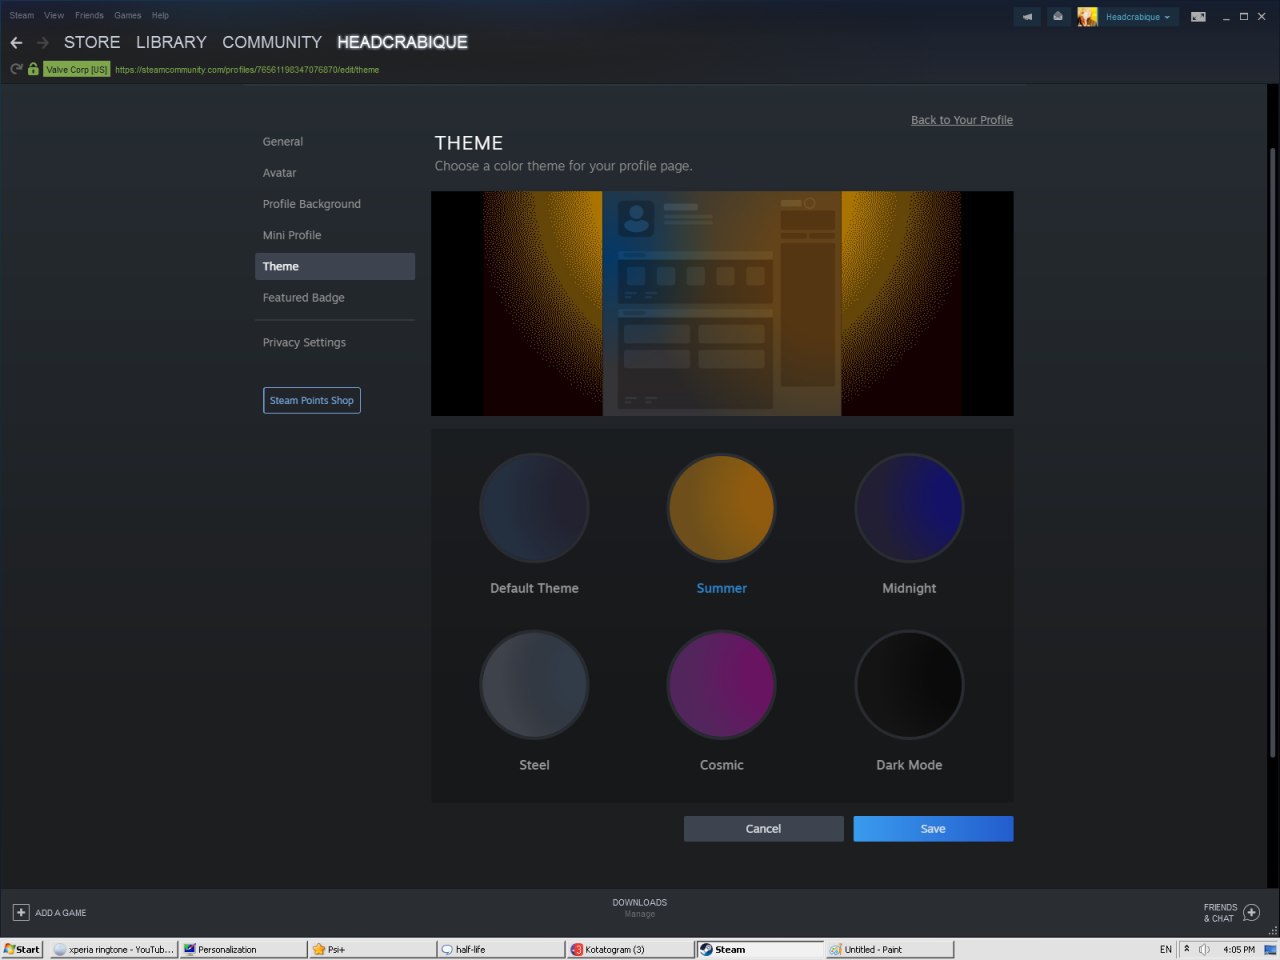Click the Headcrabique profile avatar
Image resolution: width=1280 pixels, height=960 pixels.
point(1087,16)
